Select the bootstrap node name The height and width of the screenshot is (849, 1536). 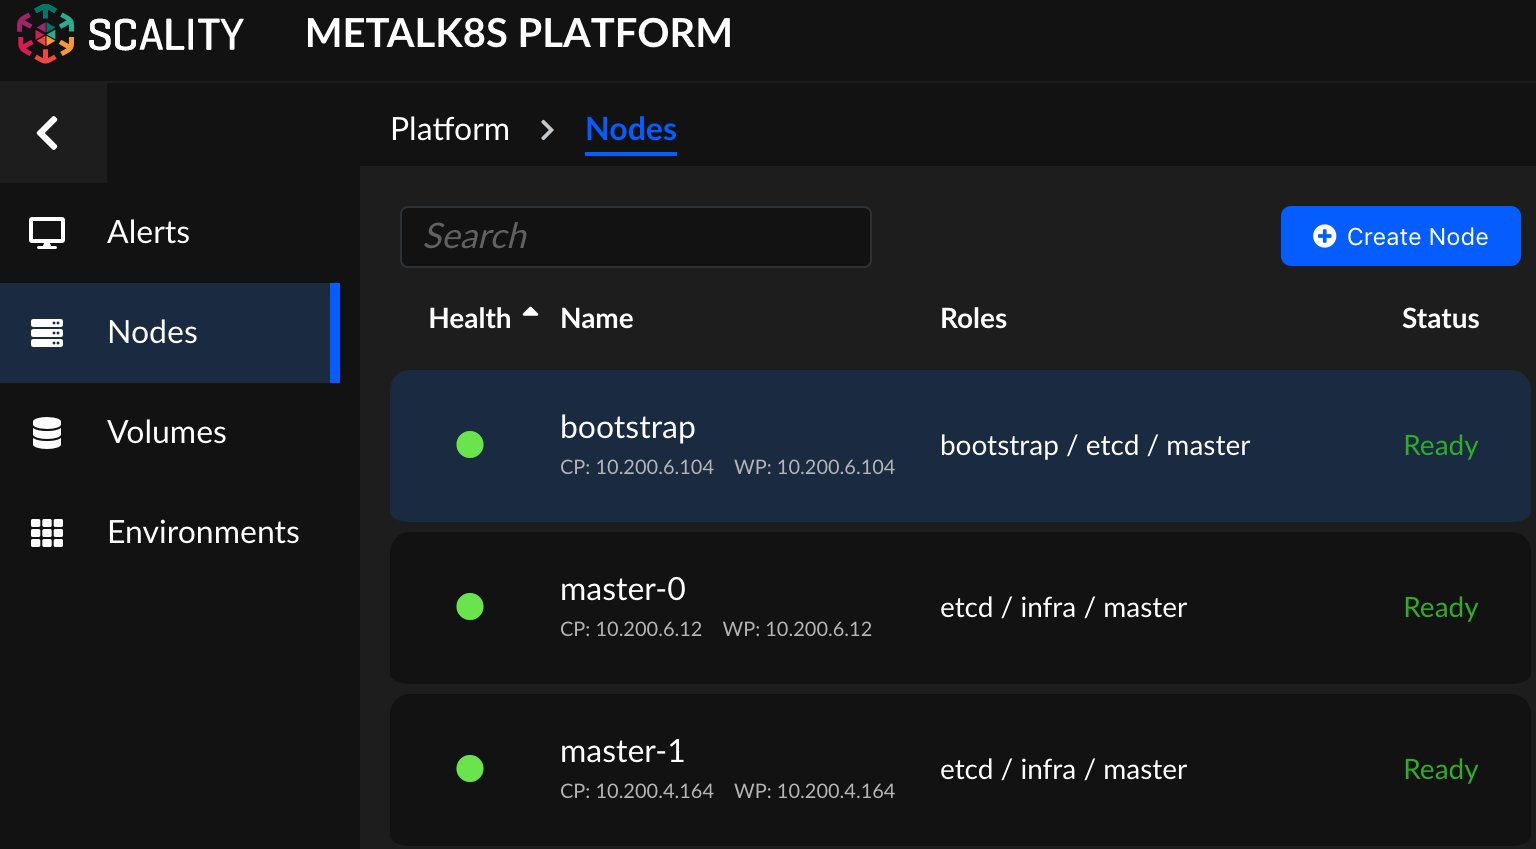click(x=627, y=427)
